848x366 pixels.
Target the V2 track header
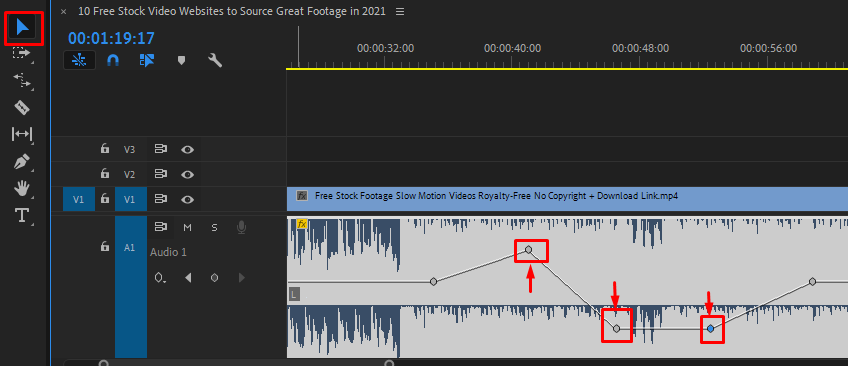click(x=129, y=174)
